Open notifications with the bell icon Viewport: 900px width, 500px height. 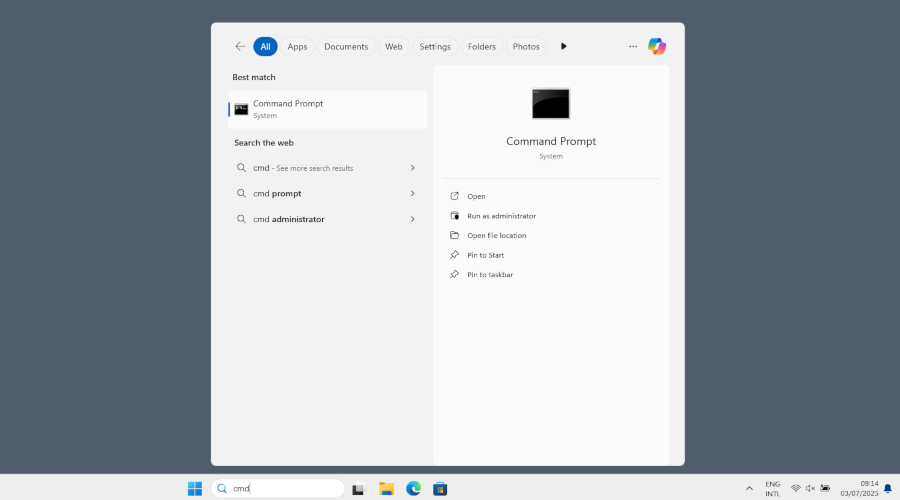(x=888, y=489)
